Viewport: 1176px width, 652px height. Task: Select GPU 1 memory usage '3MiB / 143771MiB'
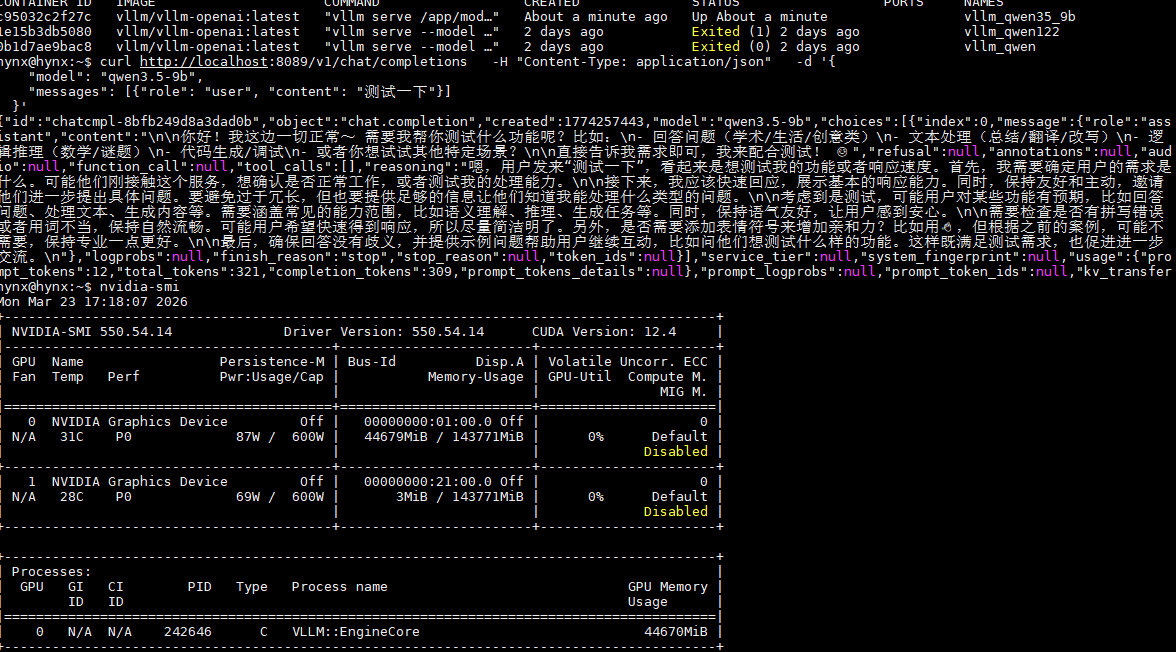tap(460, 497)
